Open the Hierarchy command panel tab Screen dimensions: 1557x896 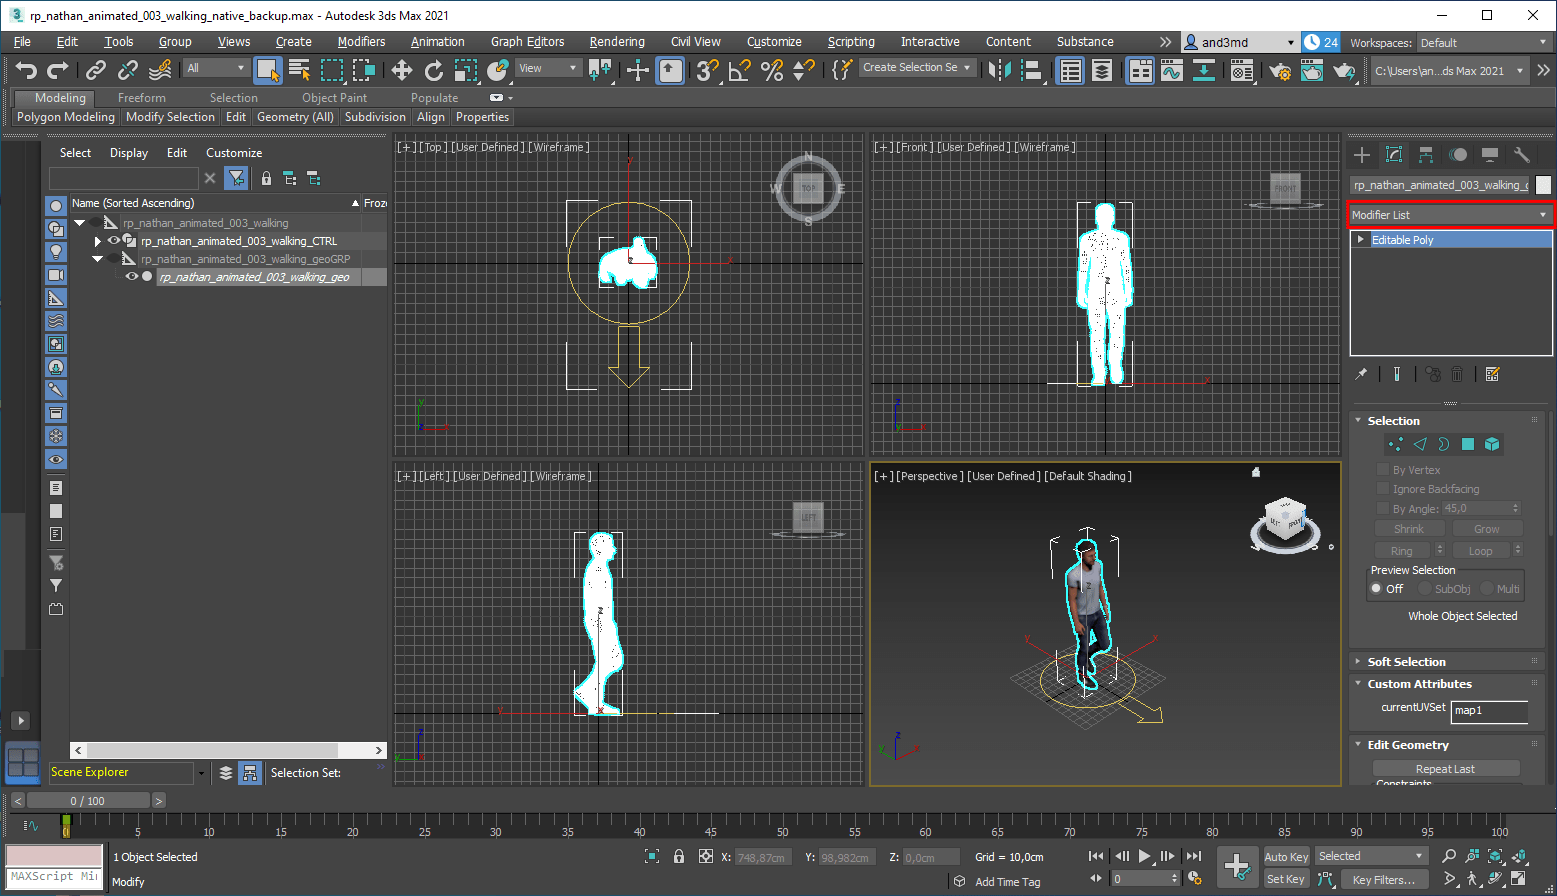[1426, 155]
